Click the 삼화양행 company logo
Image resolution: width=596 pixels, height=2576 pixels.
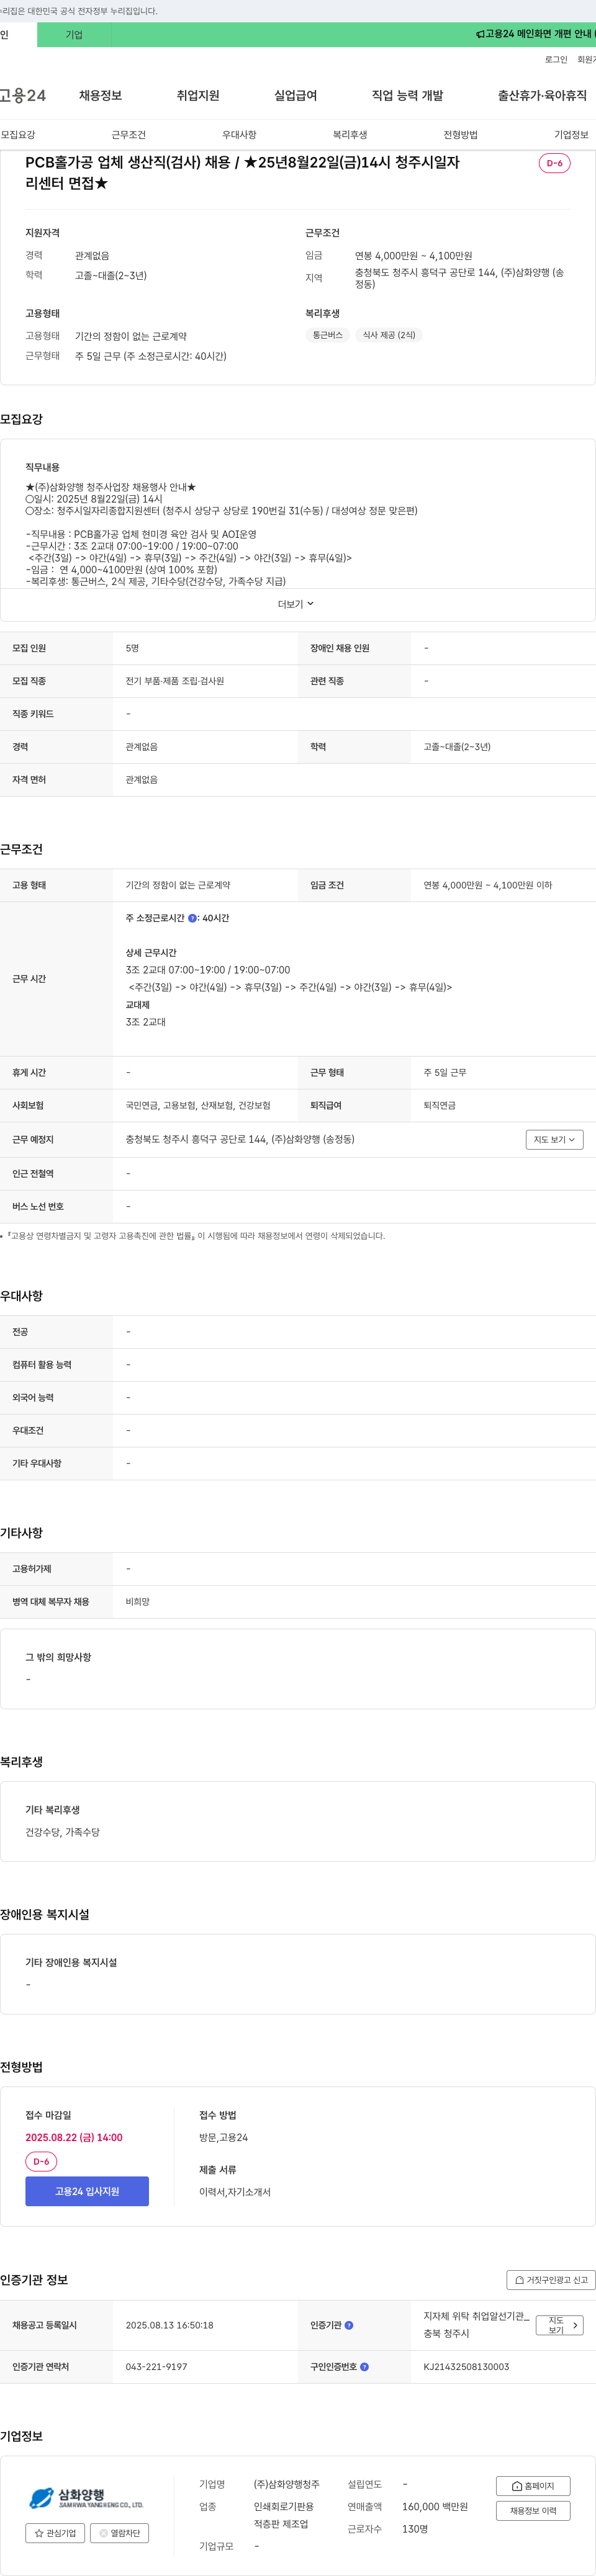pyautogui.click(x=86, y=2497)
